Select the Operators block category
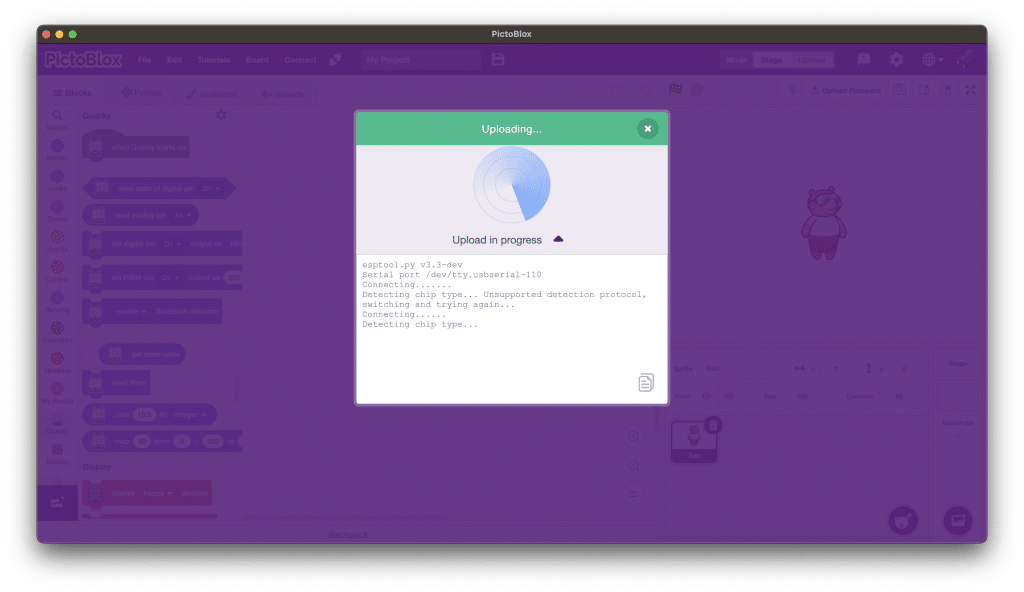This screenshot has height=592, width=1024. [x=57, y=332]
